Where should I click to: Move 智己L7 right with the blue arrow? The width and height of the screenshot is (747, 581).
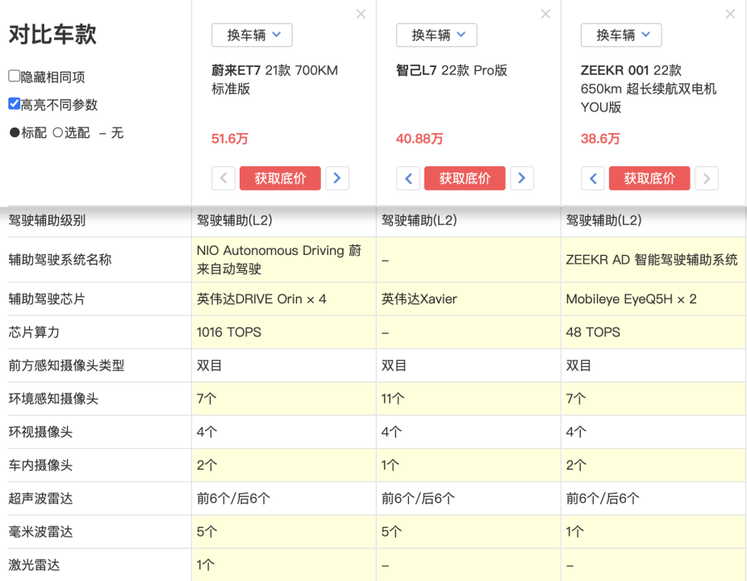(x=522, y=178)
